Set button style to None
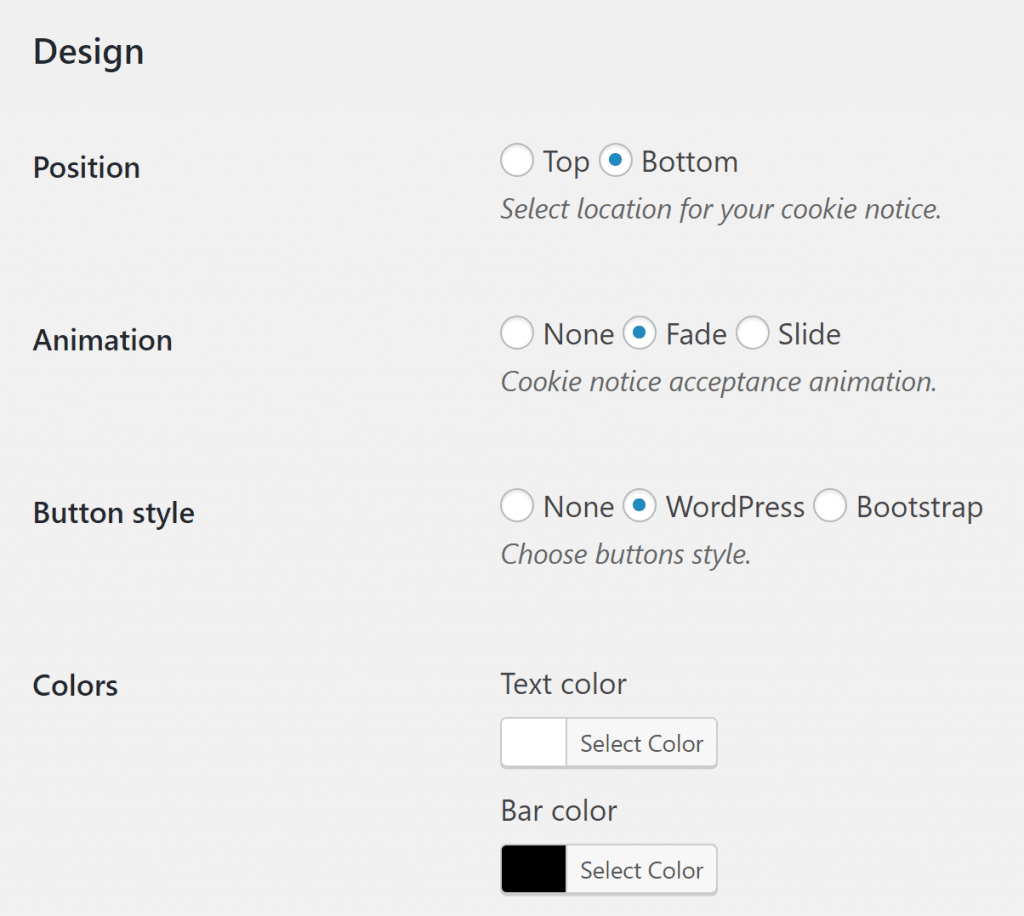 click(517, 506)
